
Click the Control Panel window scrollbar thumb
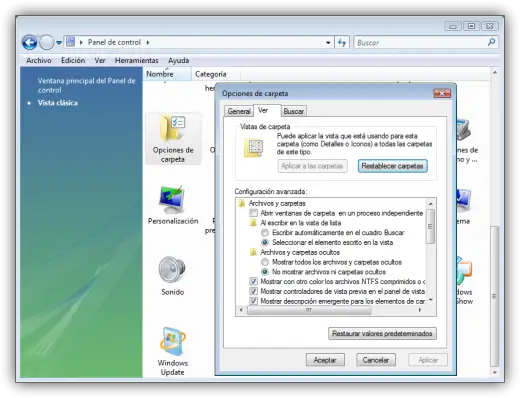[x=495, y=296]
